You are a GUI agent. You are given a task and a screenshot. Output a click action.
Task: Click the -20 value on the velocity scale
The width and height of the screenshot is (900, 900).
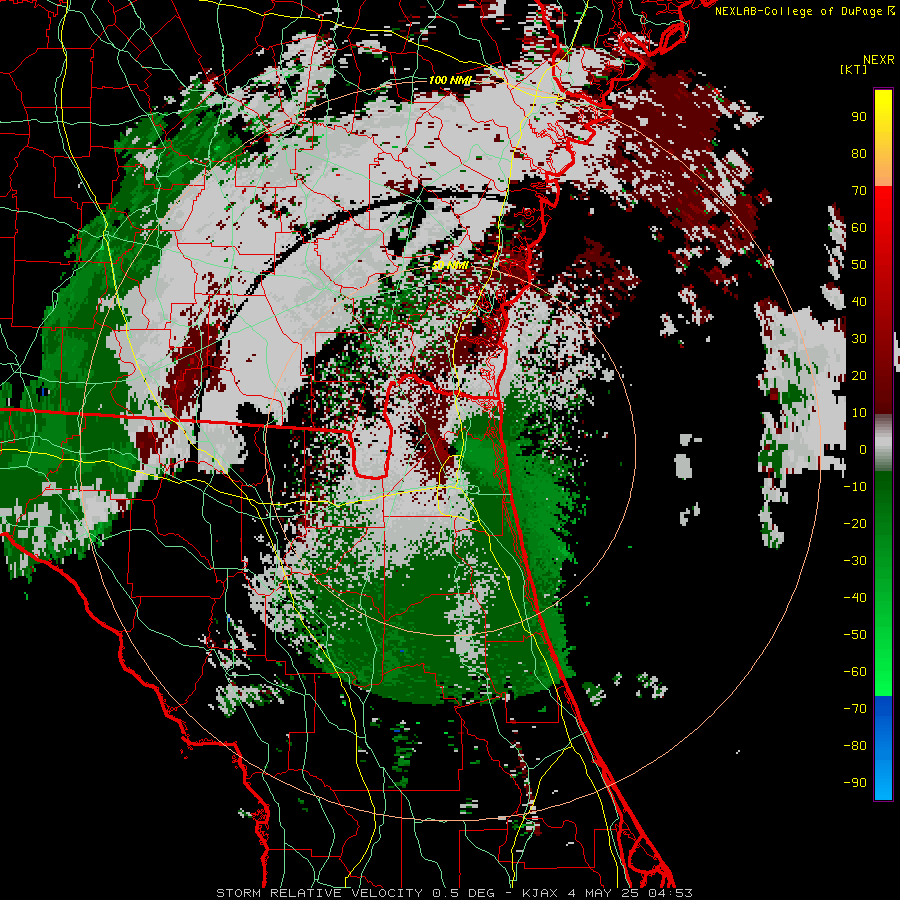[x=855, y=523]
